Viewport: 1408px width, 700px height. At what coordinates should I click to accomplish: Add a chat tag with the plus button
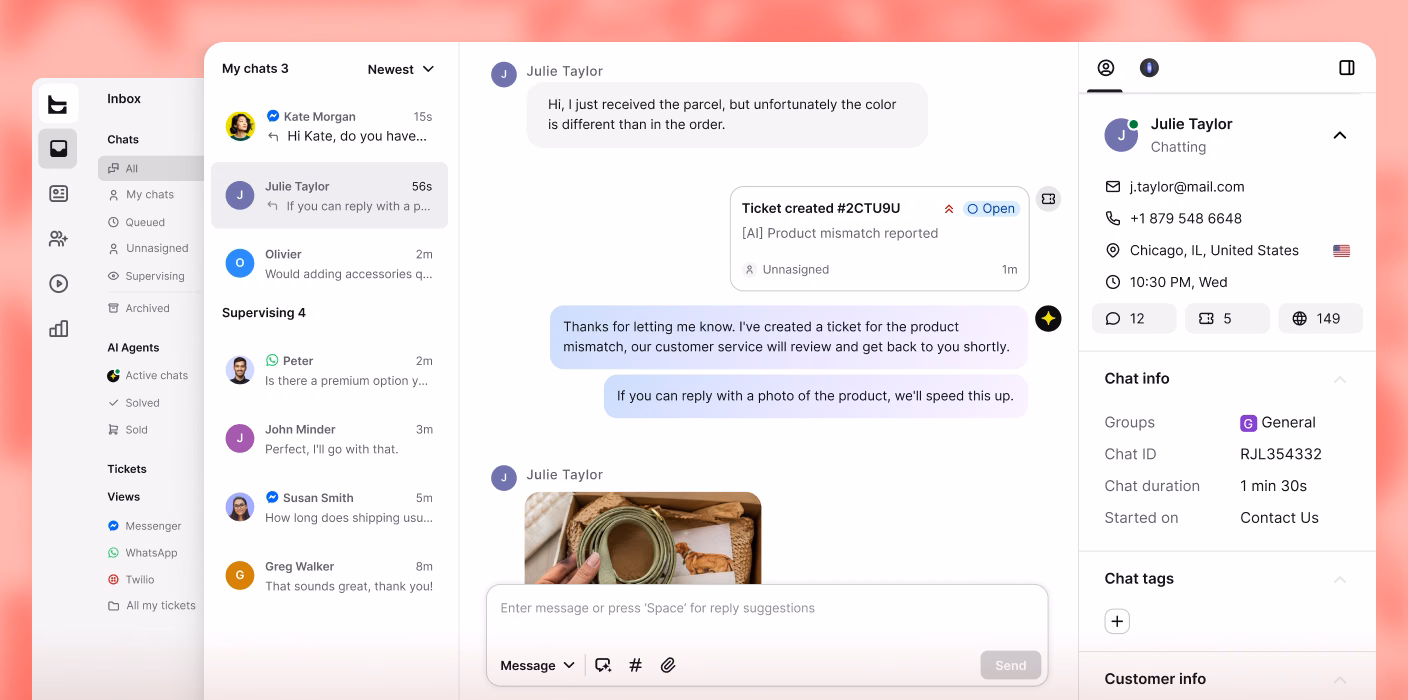point(1117,621)
